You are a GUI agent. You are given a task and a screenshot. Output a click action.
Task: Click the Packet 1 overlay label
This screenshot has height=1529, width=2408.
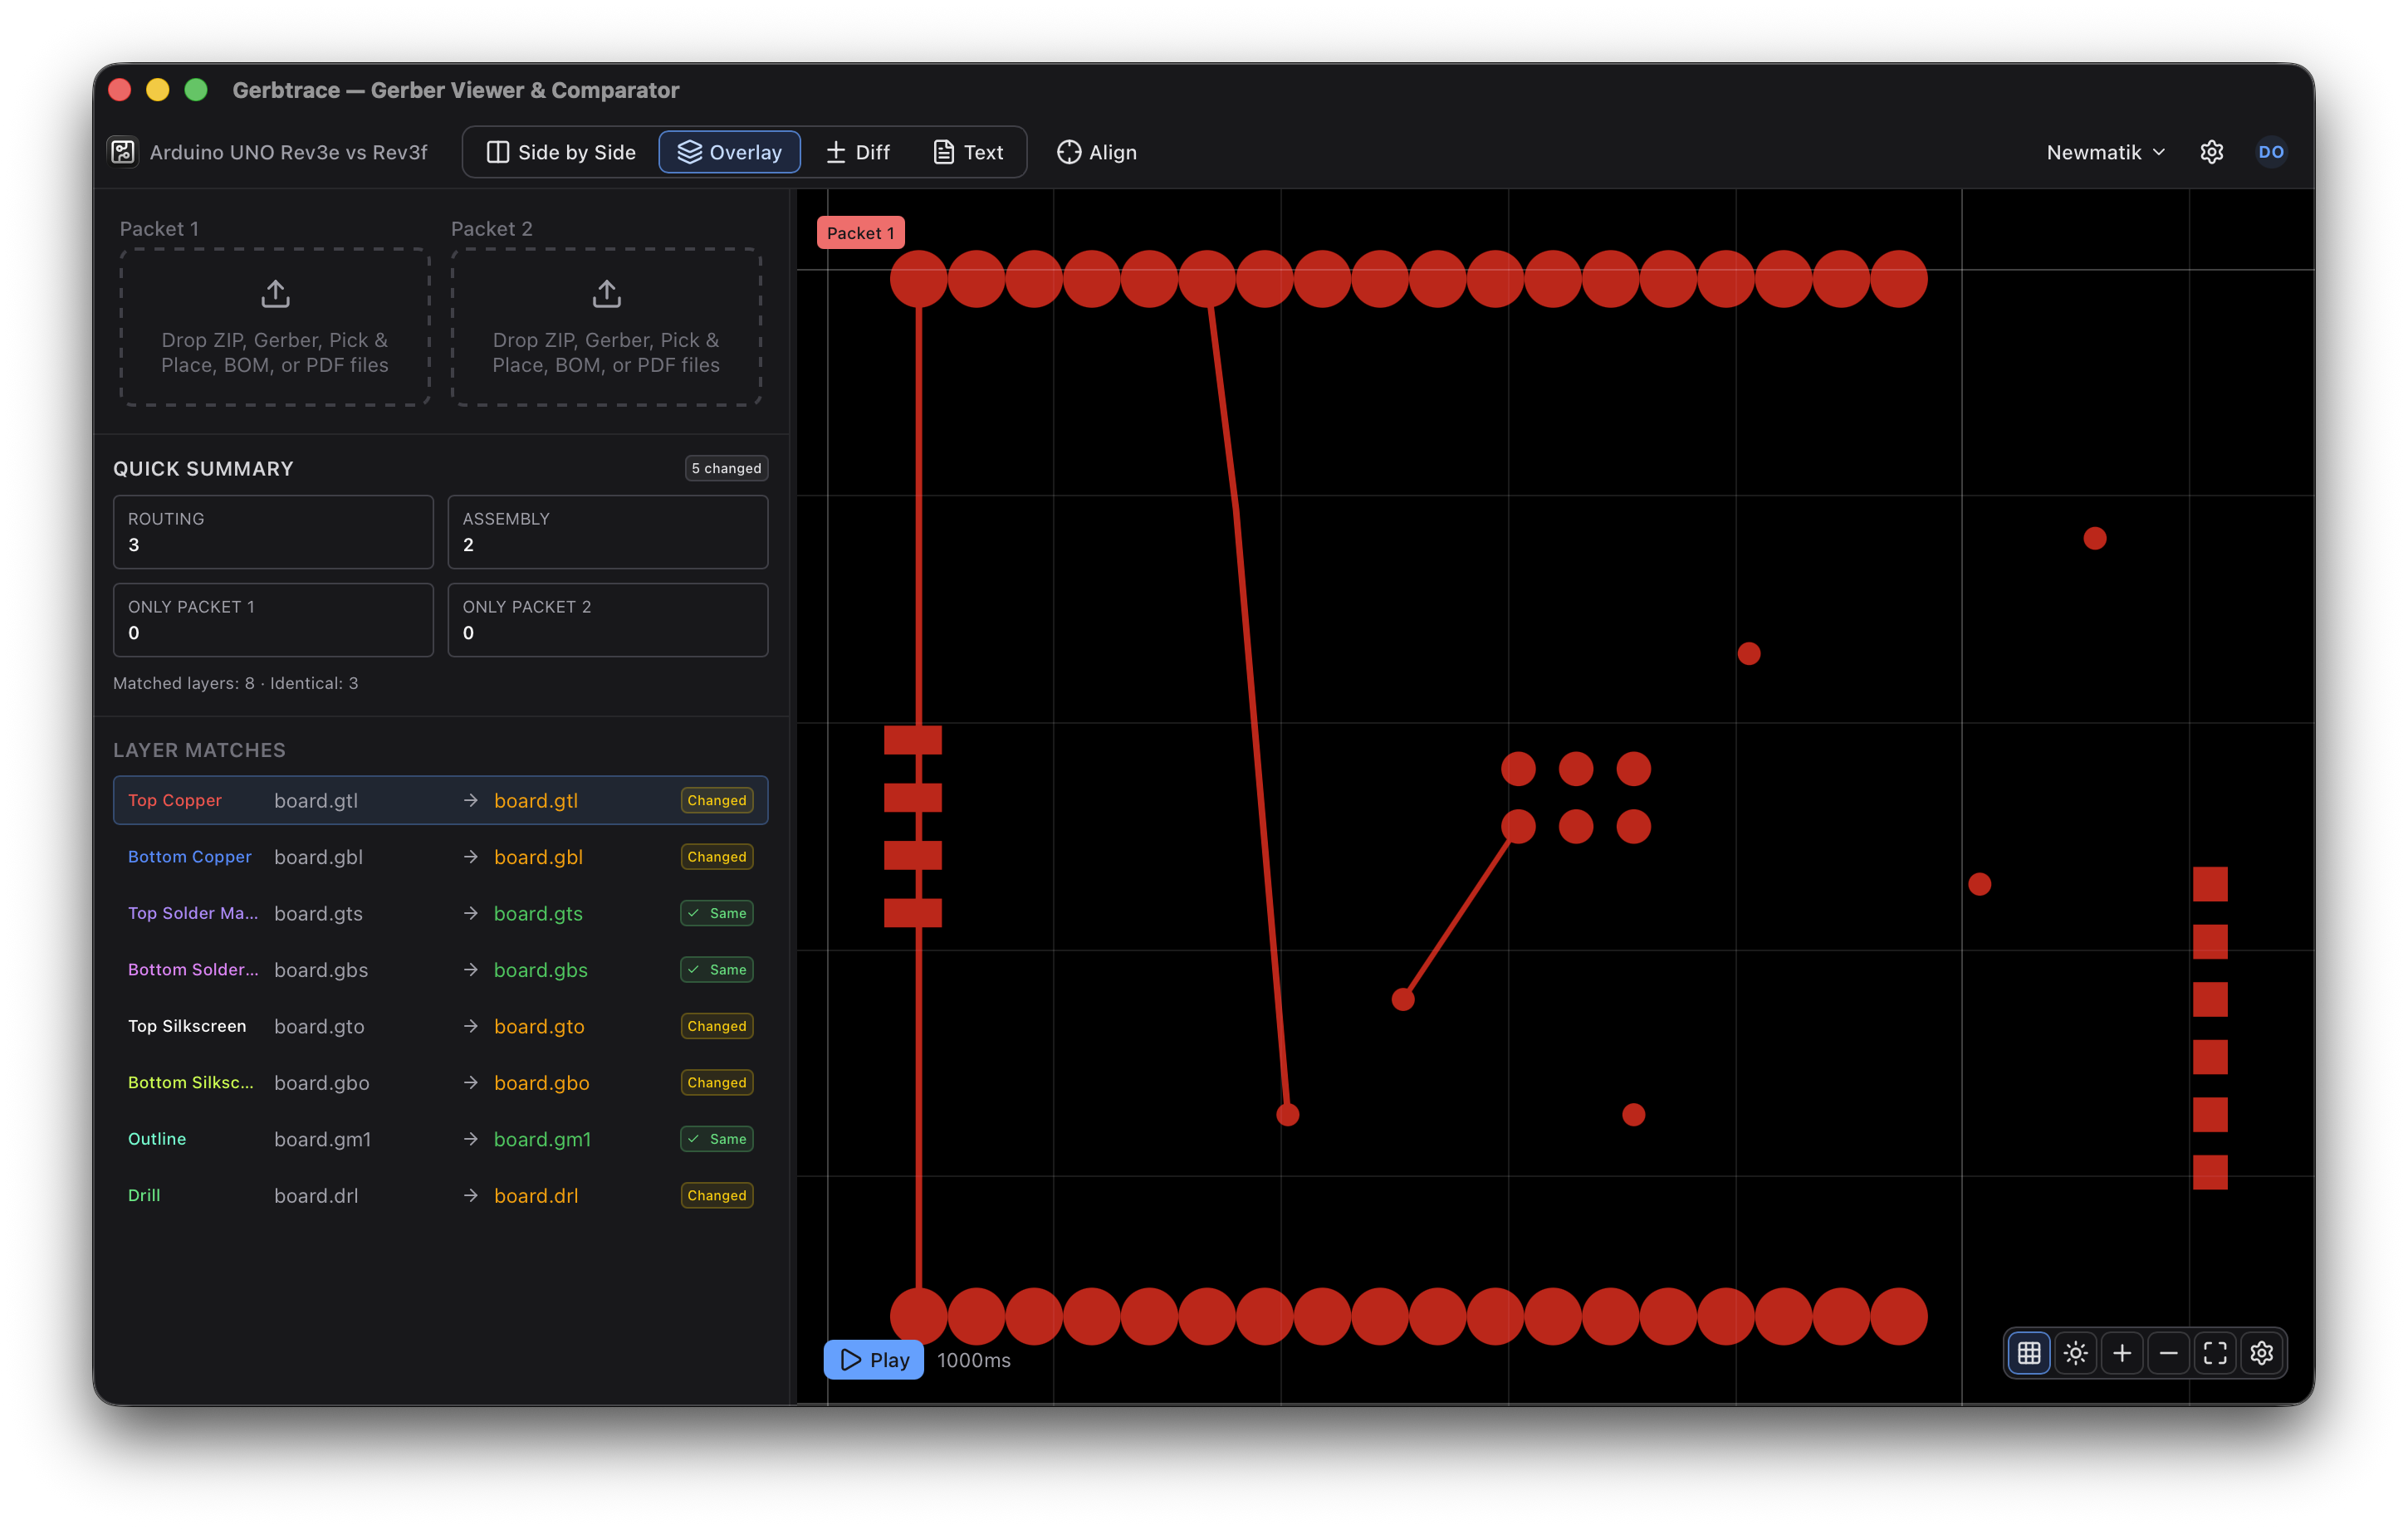point(860,233)
